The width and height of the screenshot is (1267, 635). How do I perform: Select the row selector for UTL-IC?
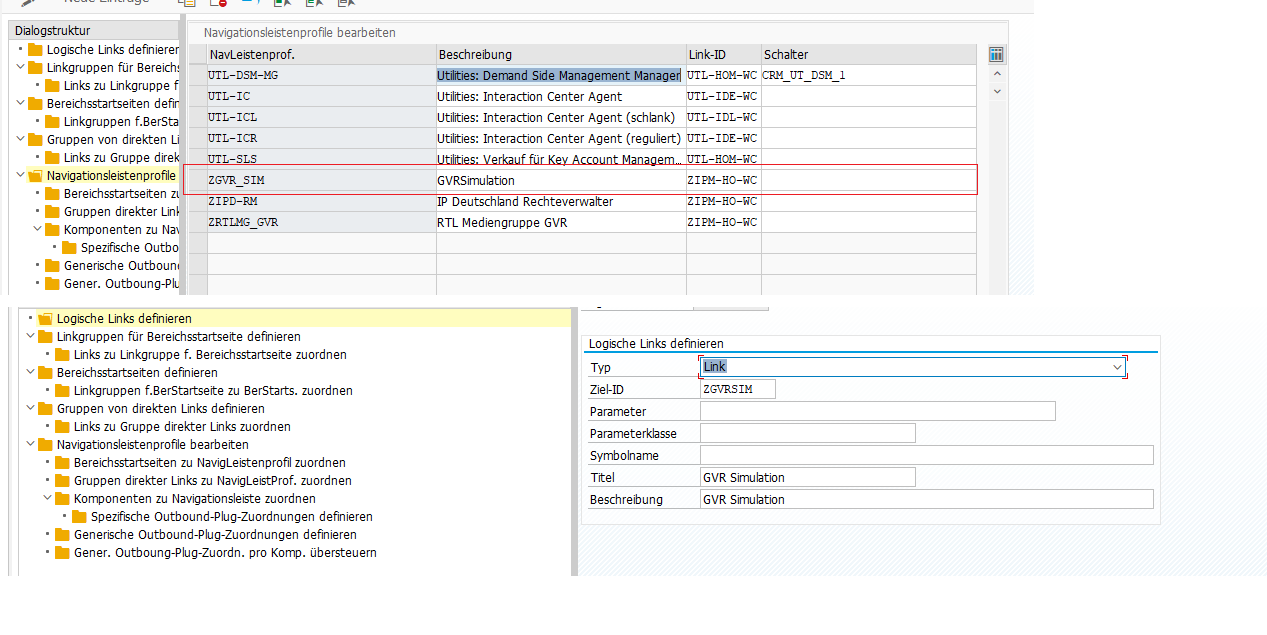pyautogui.click(x=197, y=97)
